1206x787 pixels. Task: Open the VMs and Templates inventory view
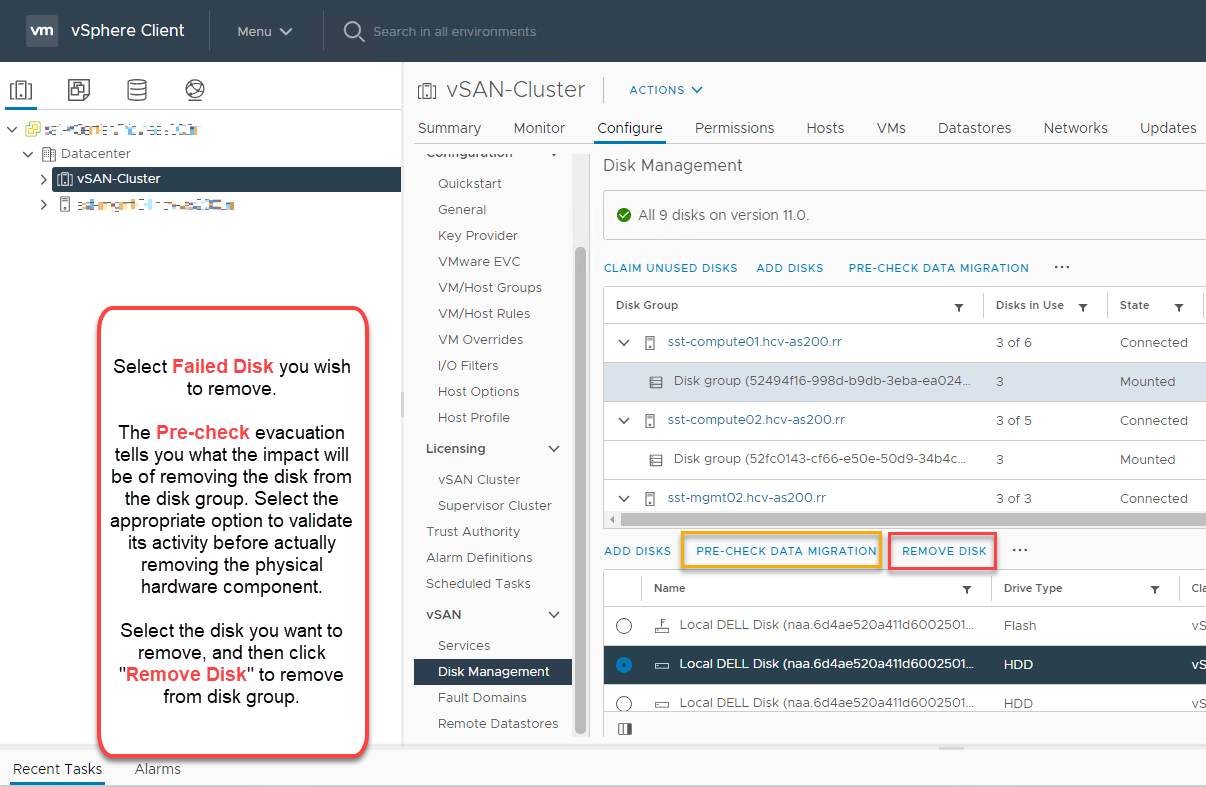pos(78,89)
